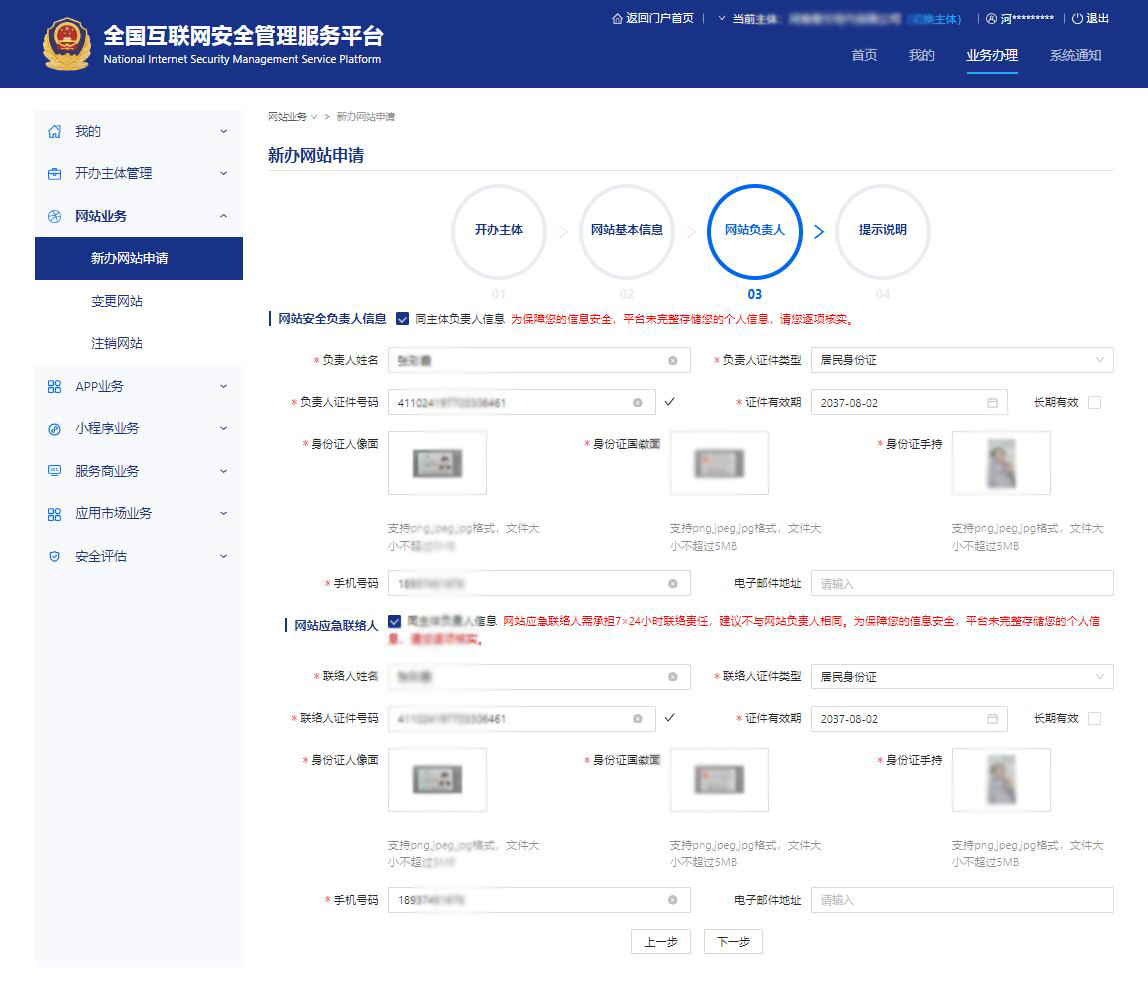The width and height of the screenshot is (1148, 993).
Task: Click the 返回门户首页 home icon
Action: [617, 19]
